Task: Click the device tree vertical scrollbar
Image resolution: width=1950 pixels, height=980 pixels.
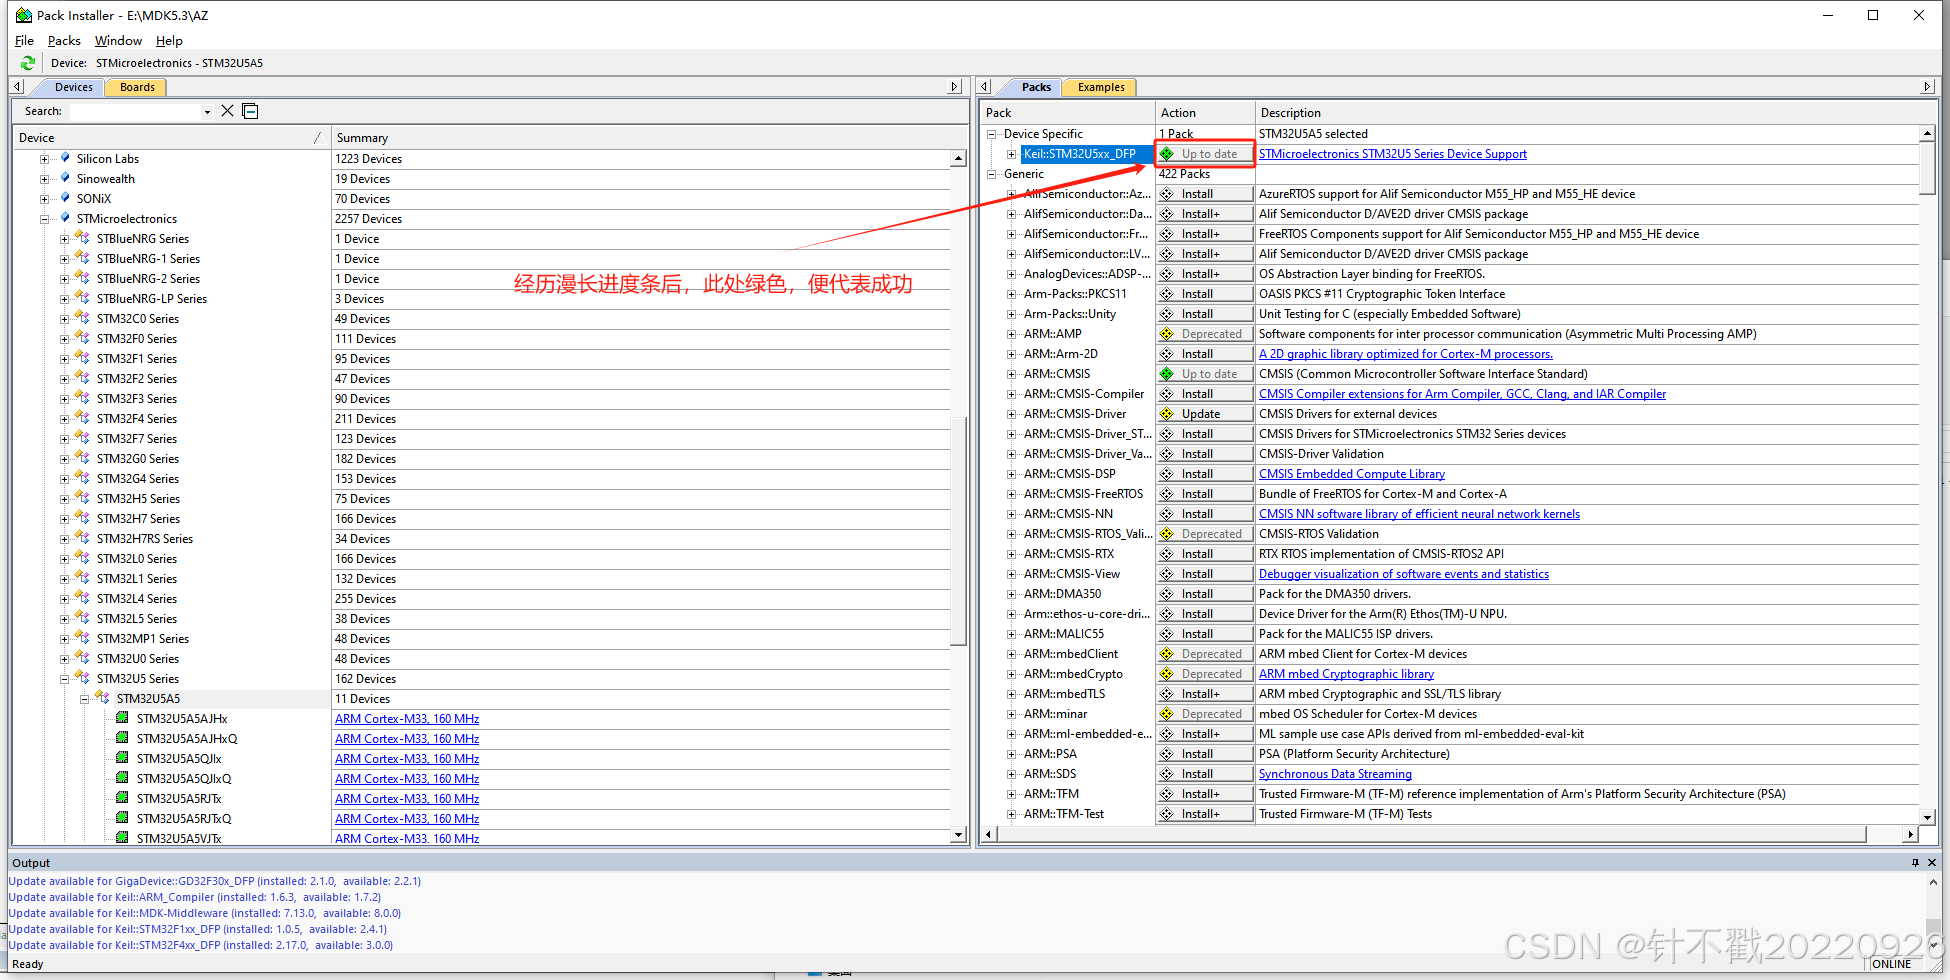Action: coord(958,530)
